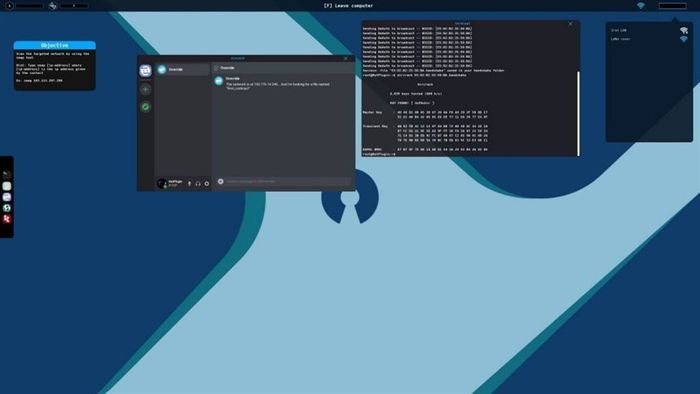
Task: Open the green explore compass icon
Action: pos(146,107)
